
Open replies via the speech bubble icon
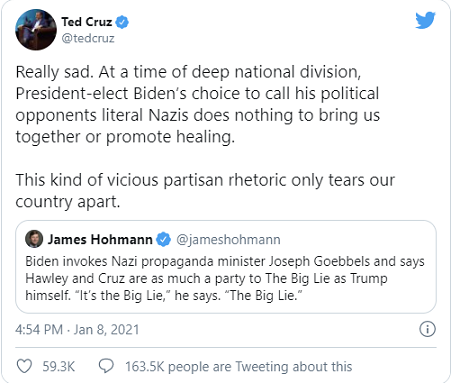pyautogui.click(x=106, y=366)
